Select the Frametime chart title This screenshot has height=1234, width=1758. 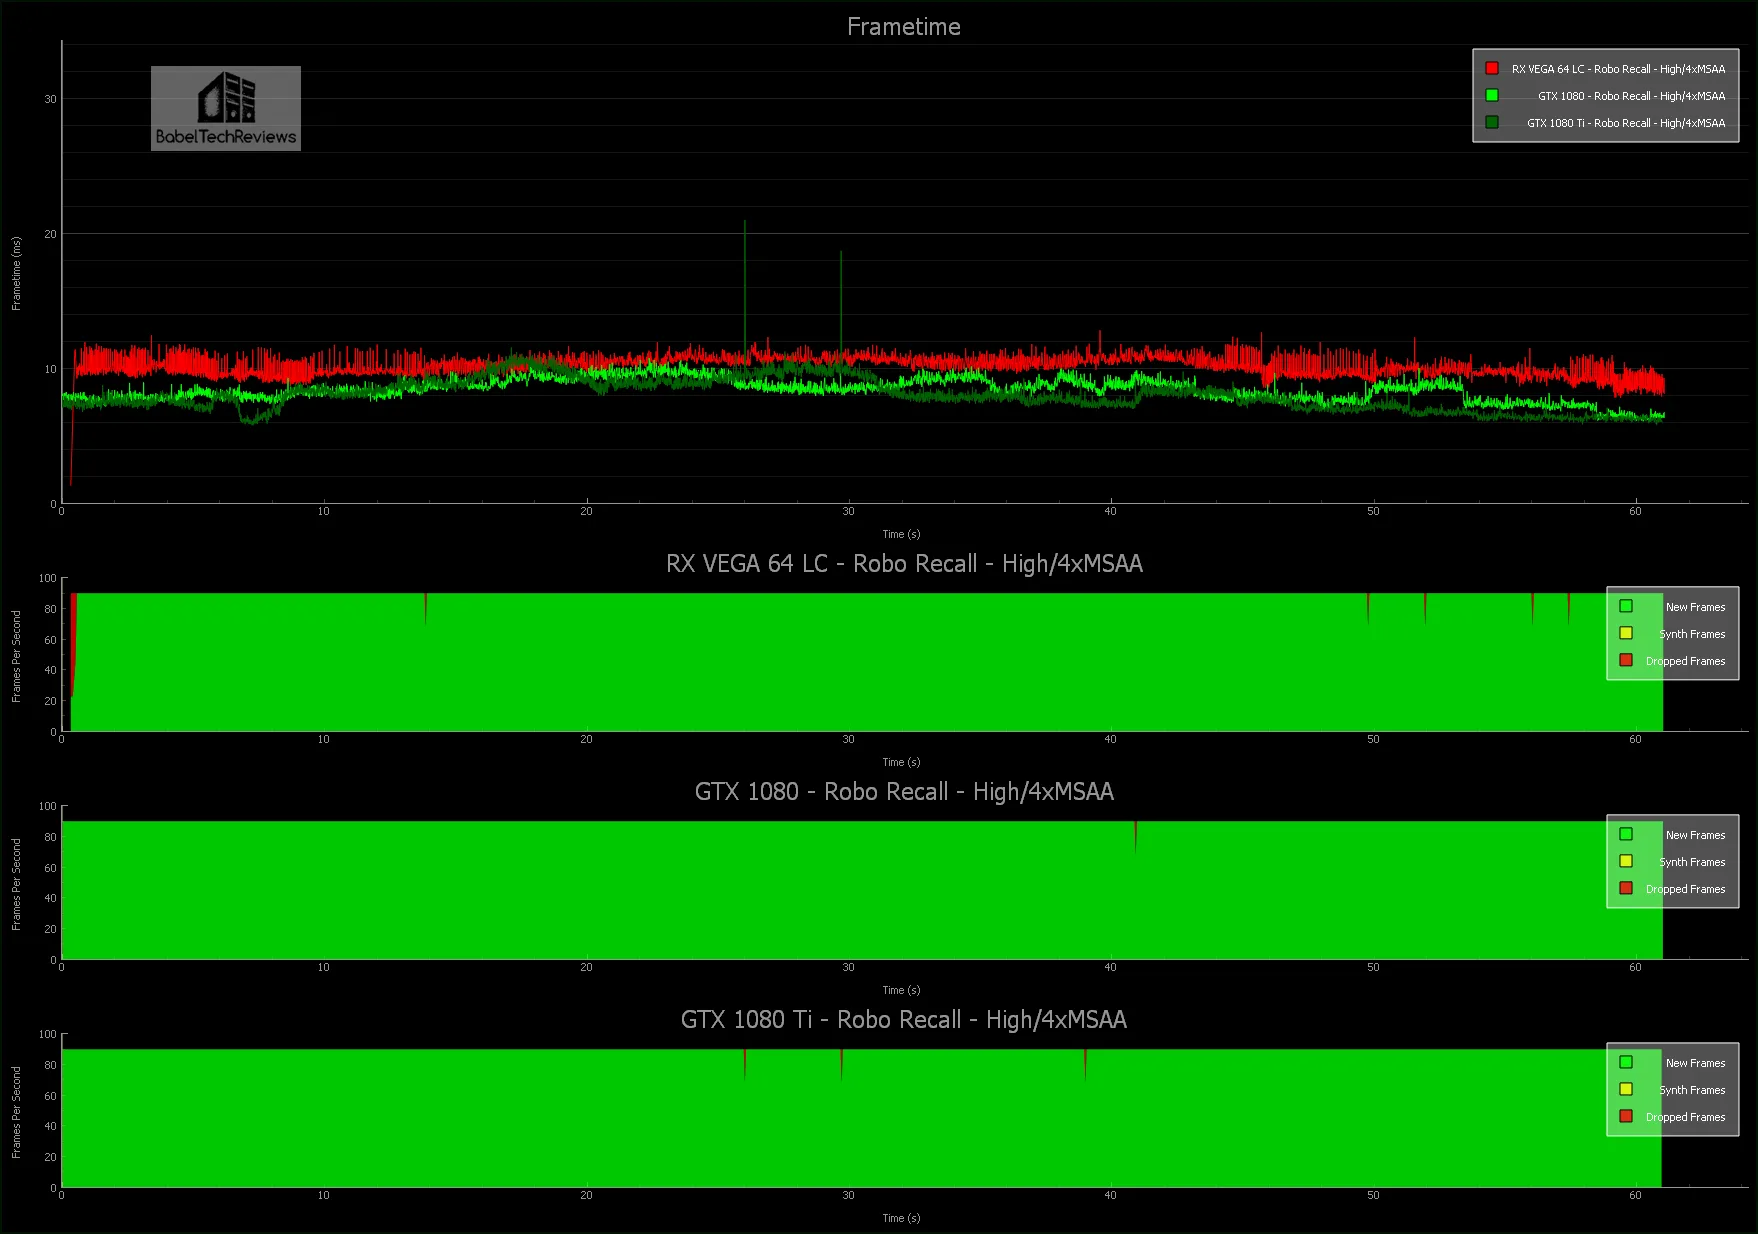(x=903, y=27)
